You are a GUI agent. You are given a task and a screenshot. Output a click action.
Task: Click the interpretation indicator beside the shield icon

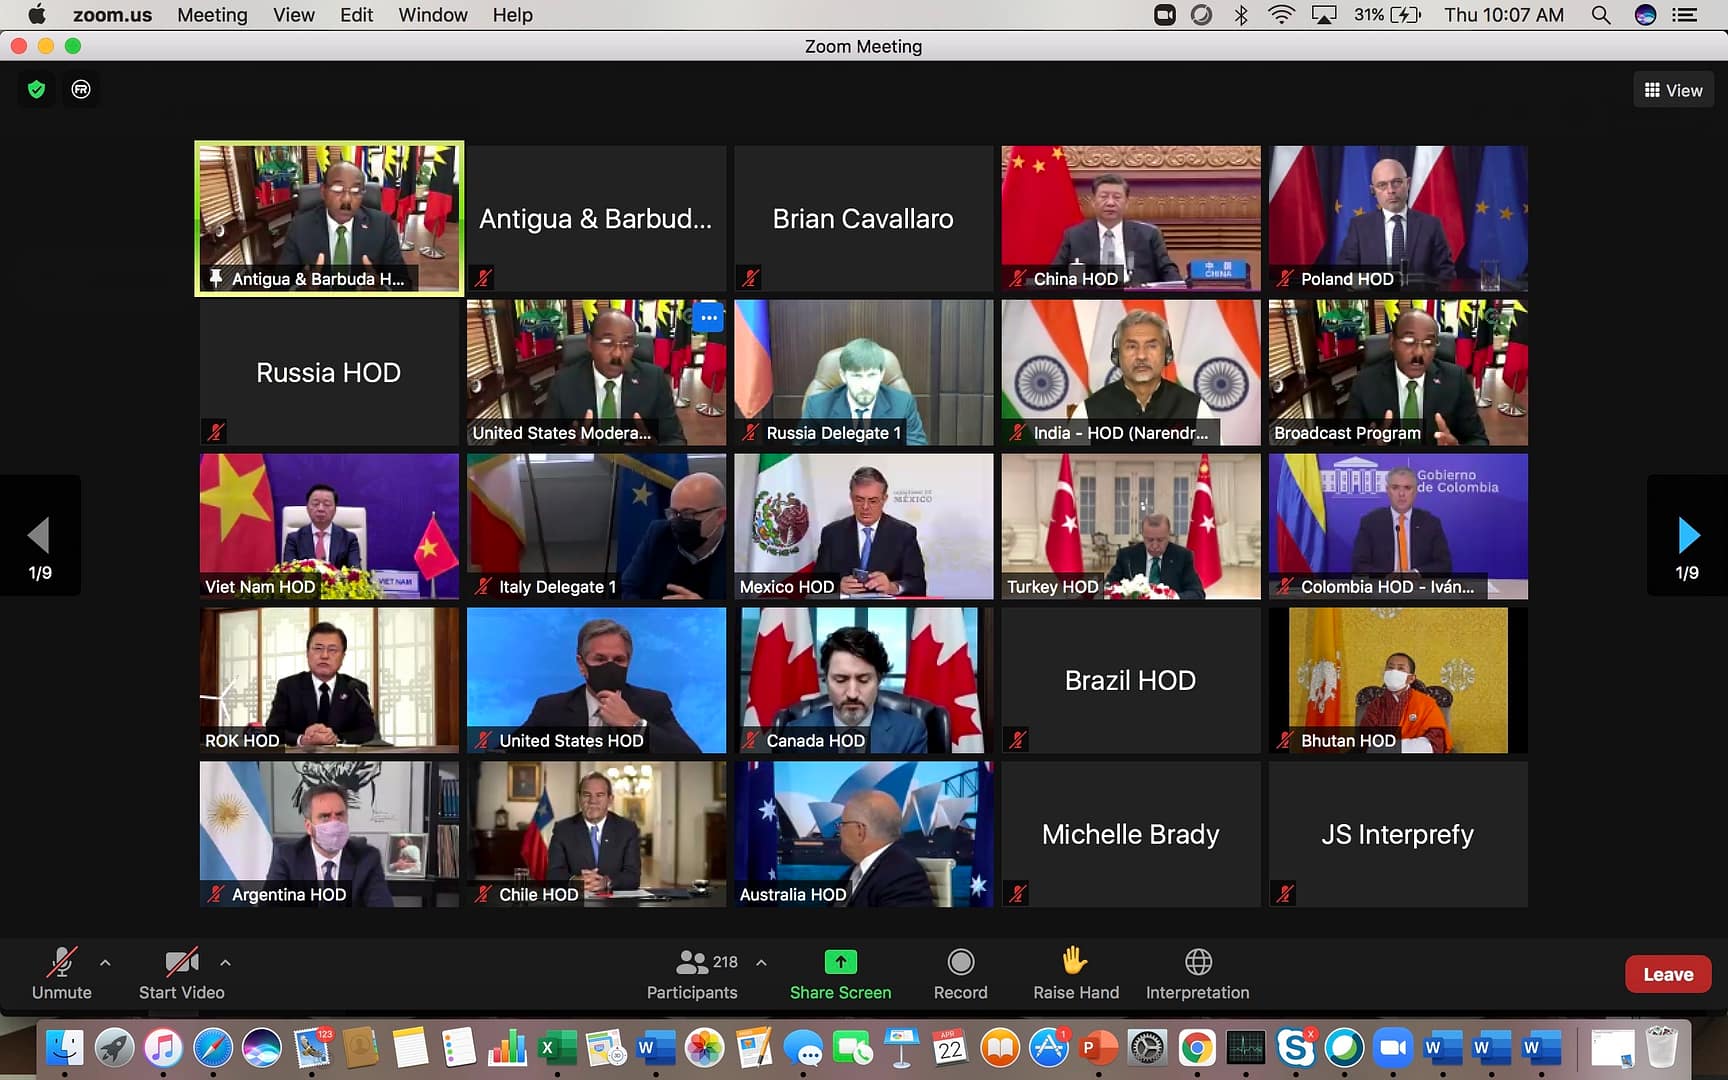click(x=81, y=90)
